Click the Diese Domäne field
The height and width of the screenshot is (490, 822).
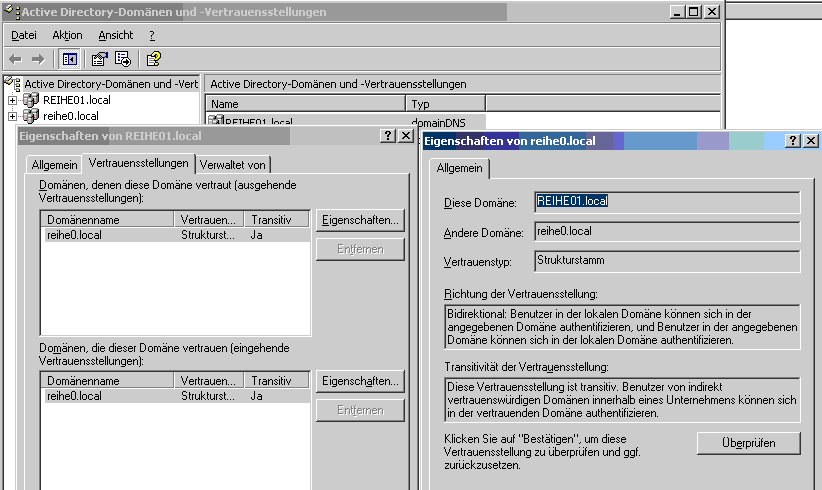point(667,202)
